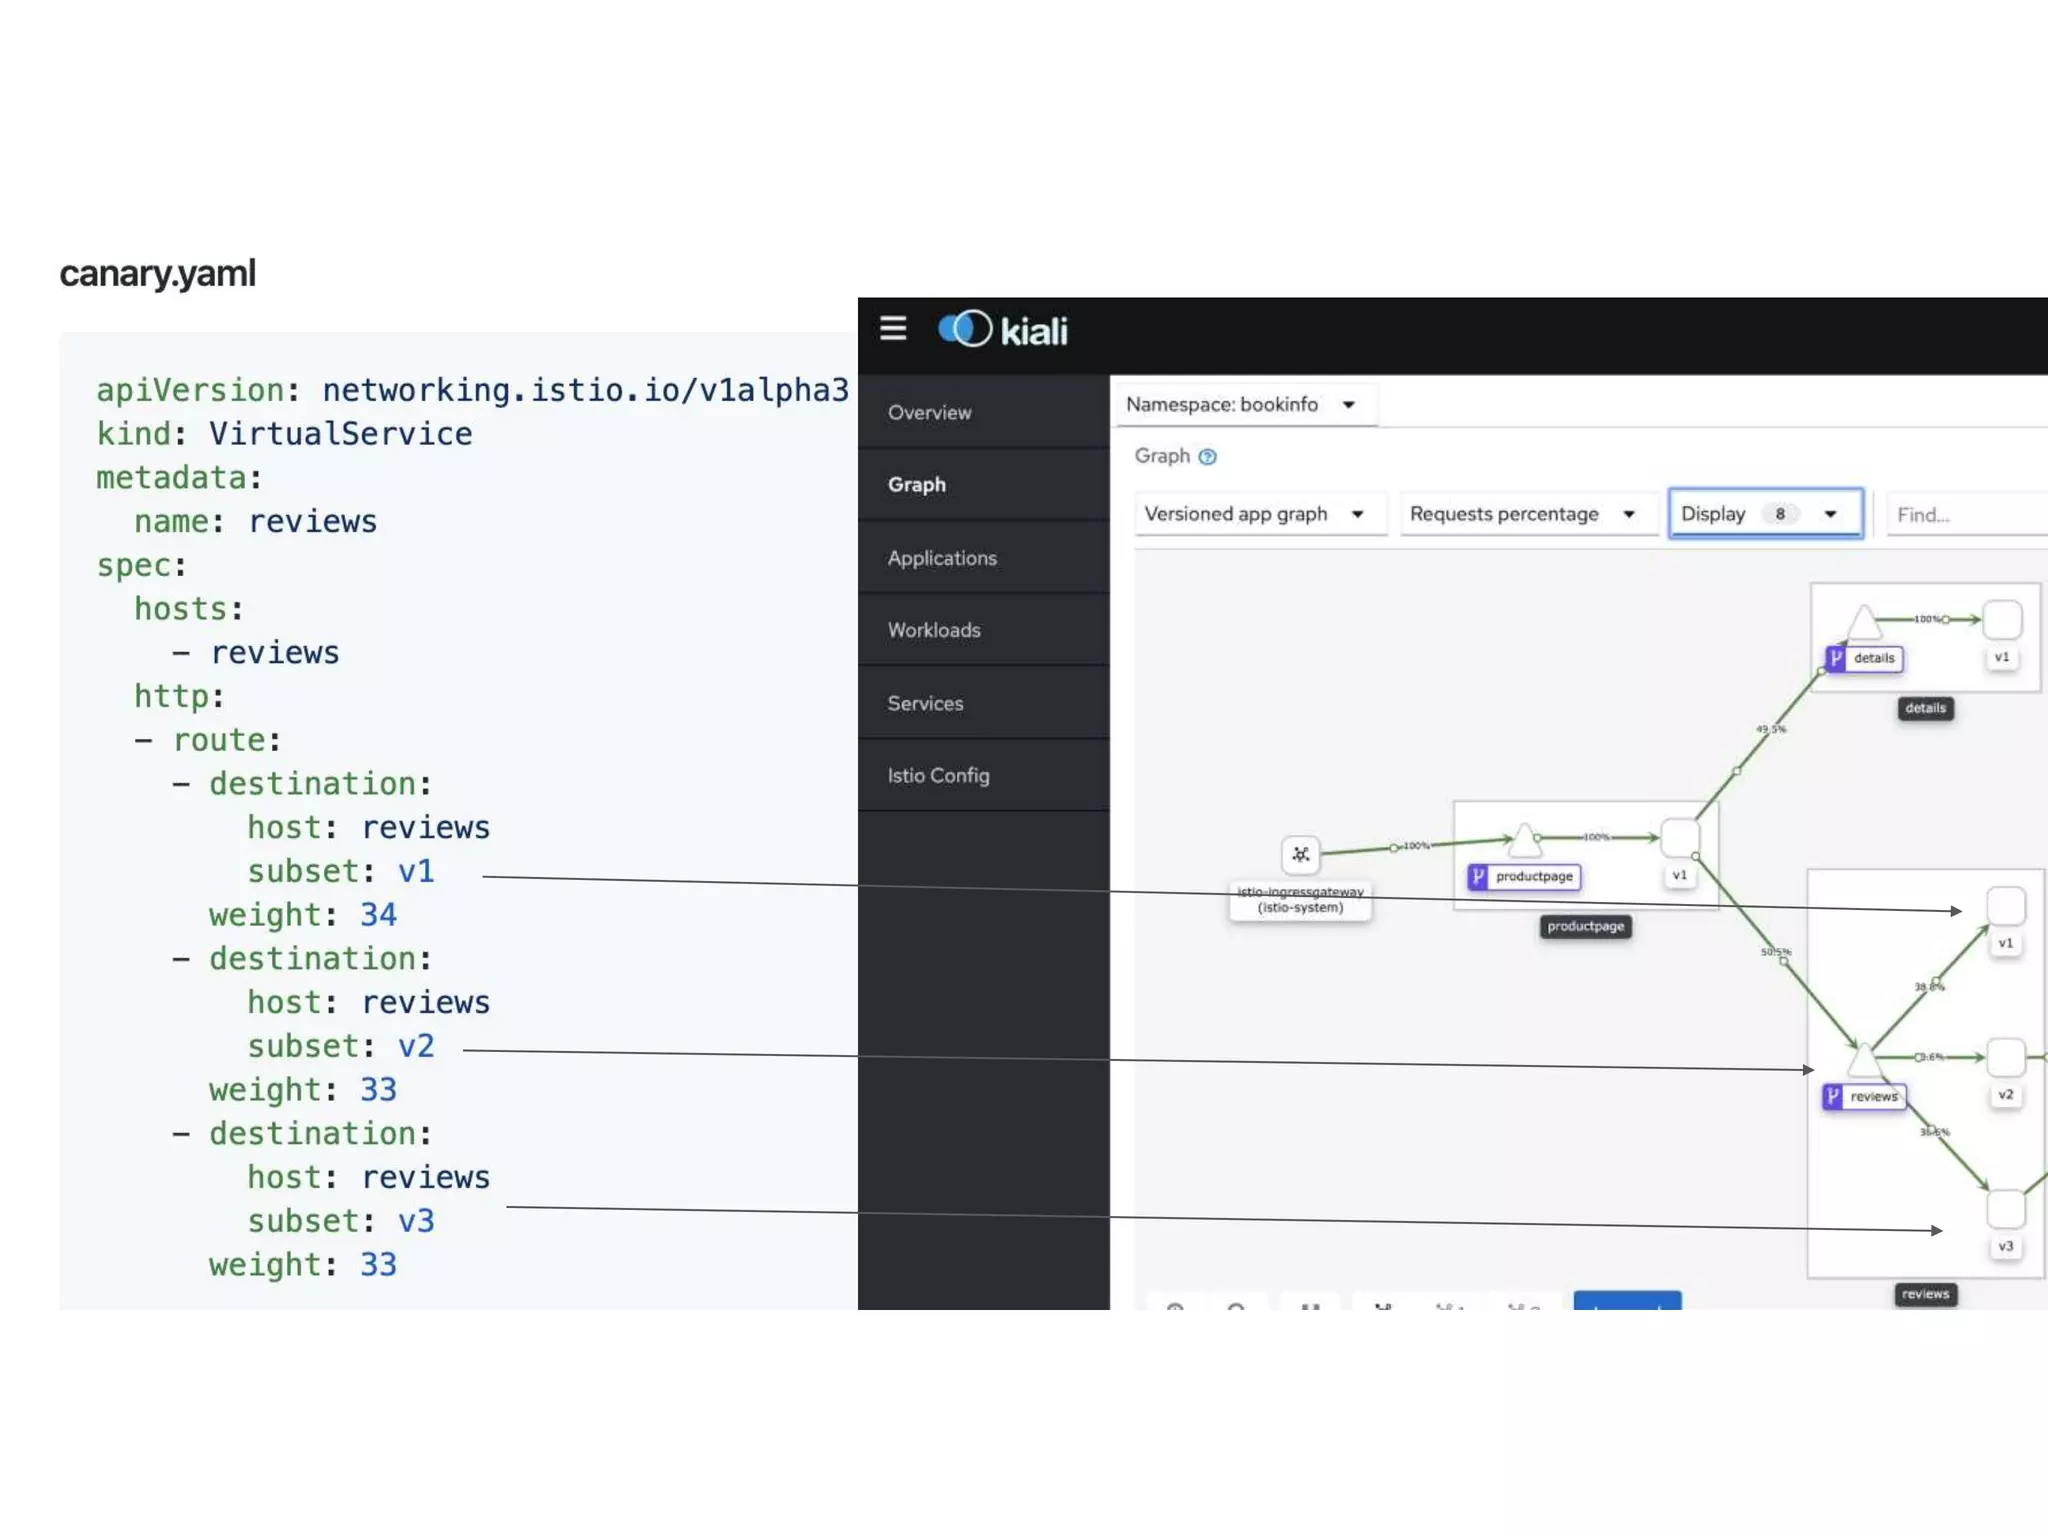Click the Graph help question icon
Viewport: 2048px width, 1536px height.
tap(1207, 457)
